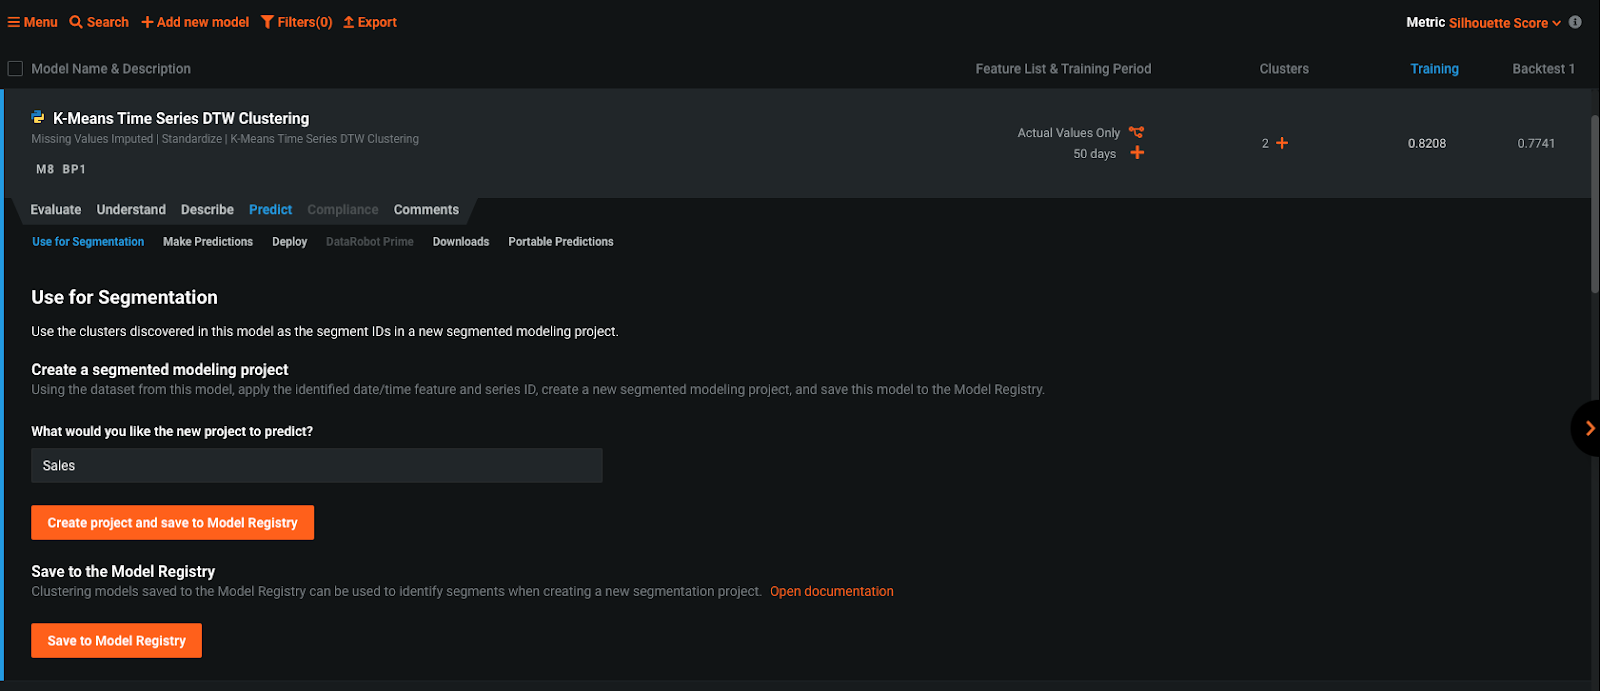Open the documentation link
Screen dimensions: 1600x691
pyautogui.click(x=832, y=592)
